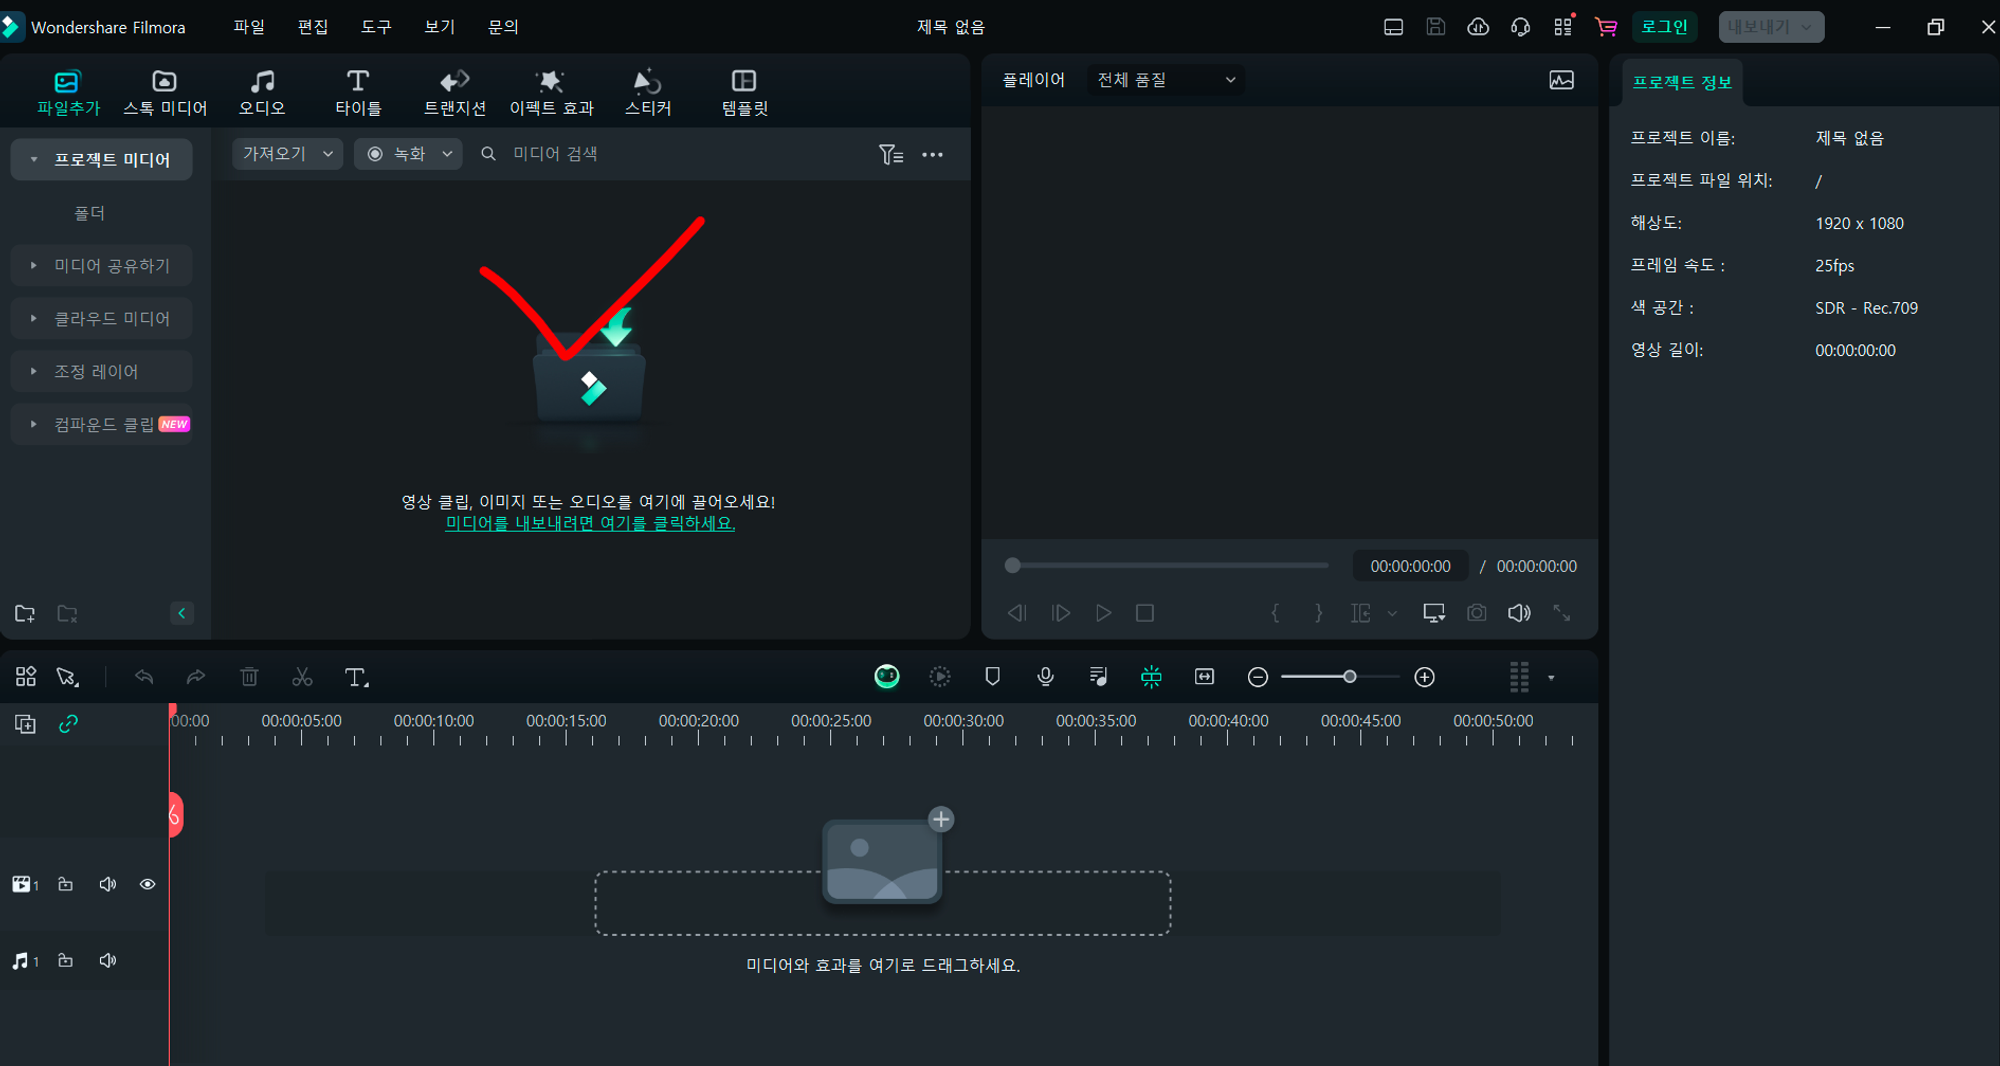Open the 파일 menu
Screen dimensions: 2000x1066
249,27
